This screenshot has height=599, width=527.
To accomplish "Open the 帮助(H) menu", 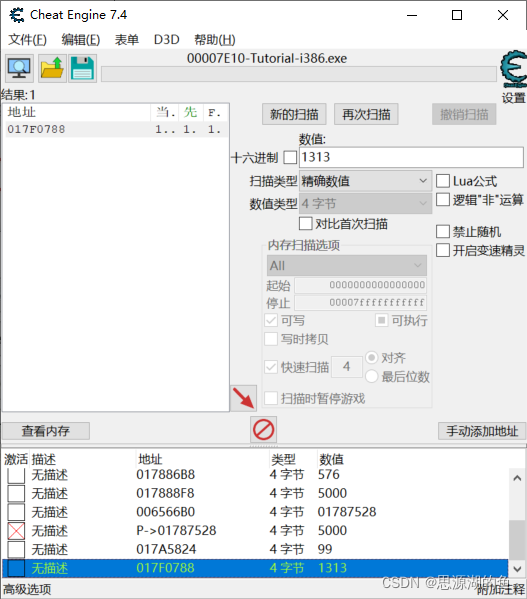I will (x=215, y=39).
